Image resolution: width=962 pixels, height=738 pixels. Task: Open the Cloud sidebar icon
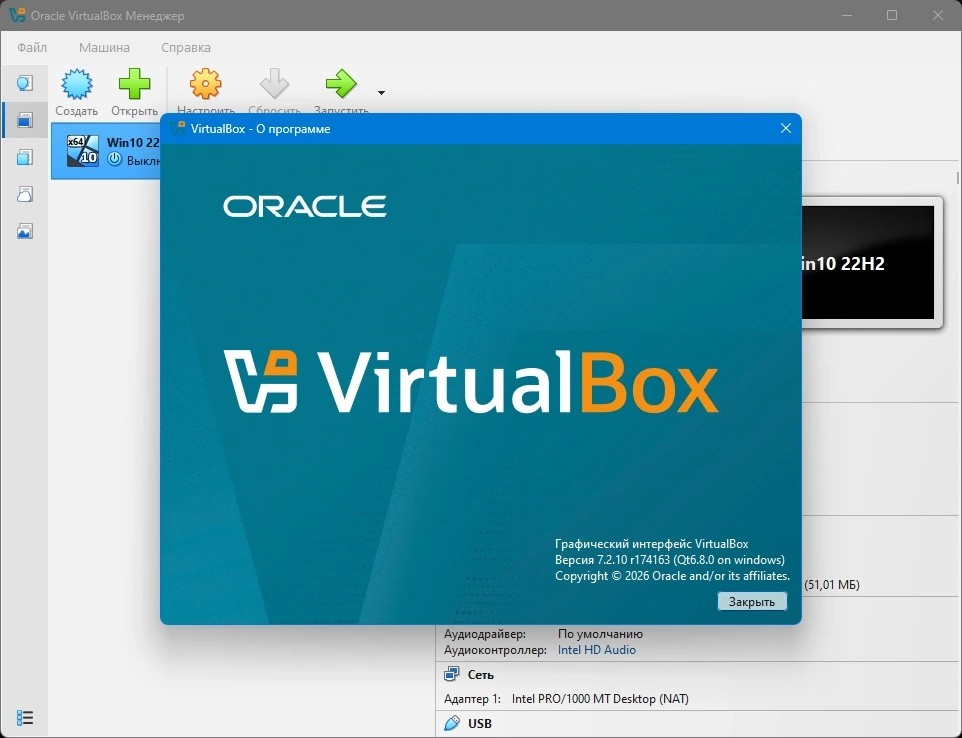pyautogui.click(x=25, y=194)
